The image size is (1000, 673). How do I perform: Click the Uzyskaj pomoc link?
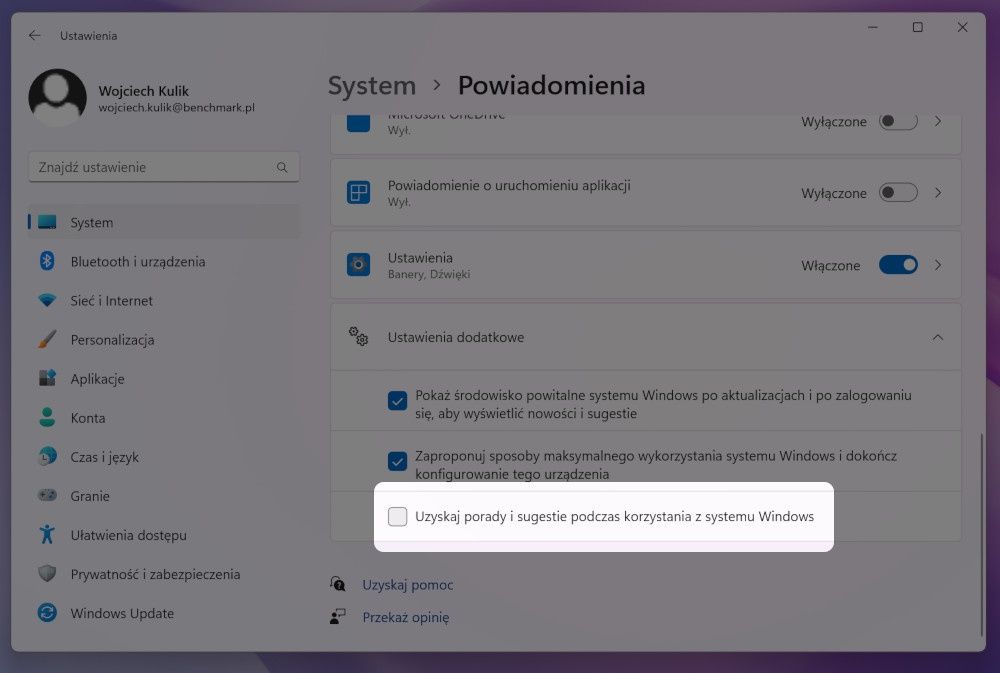point(408,584)
